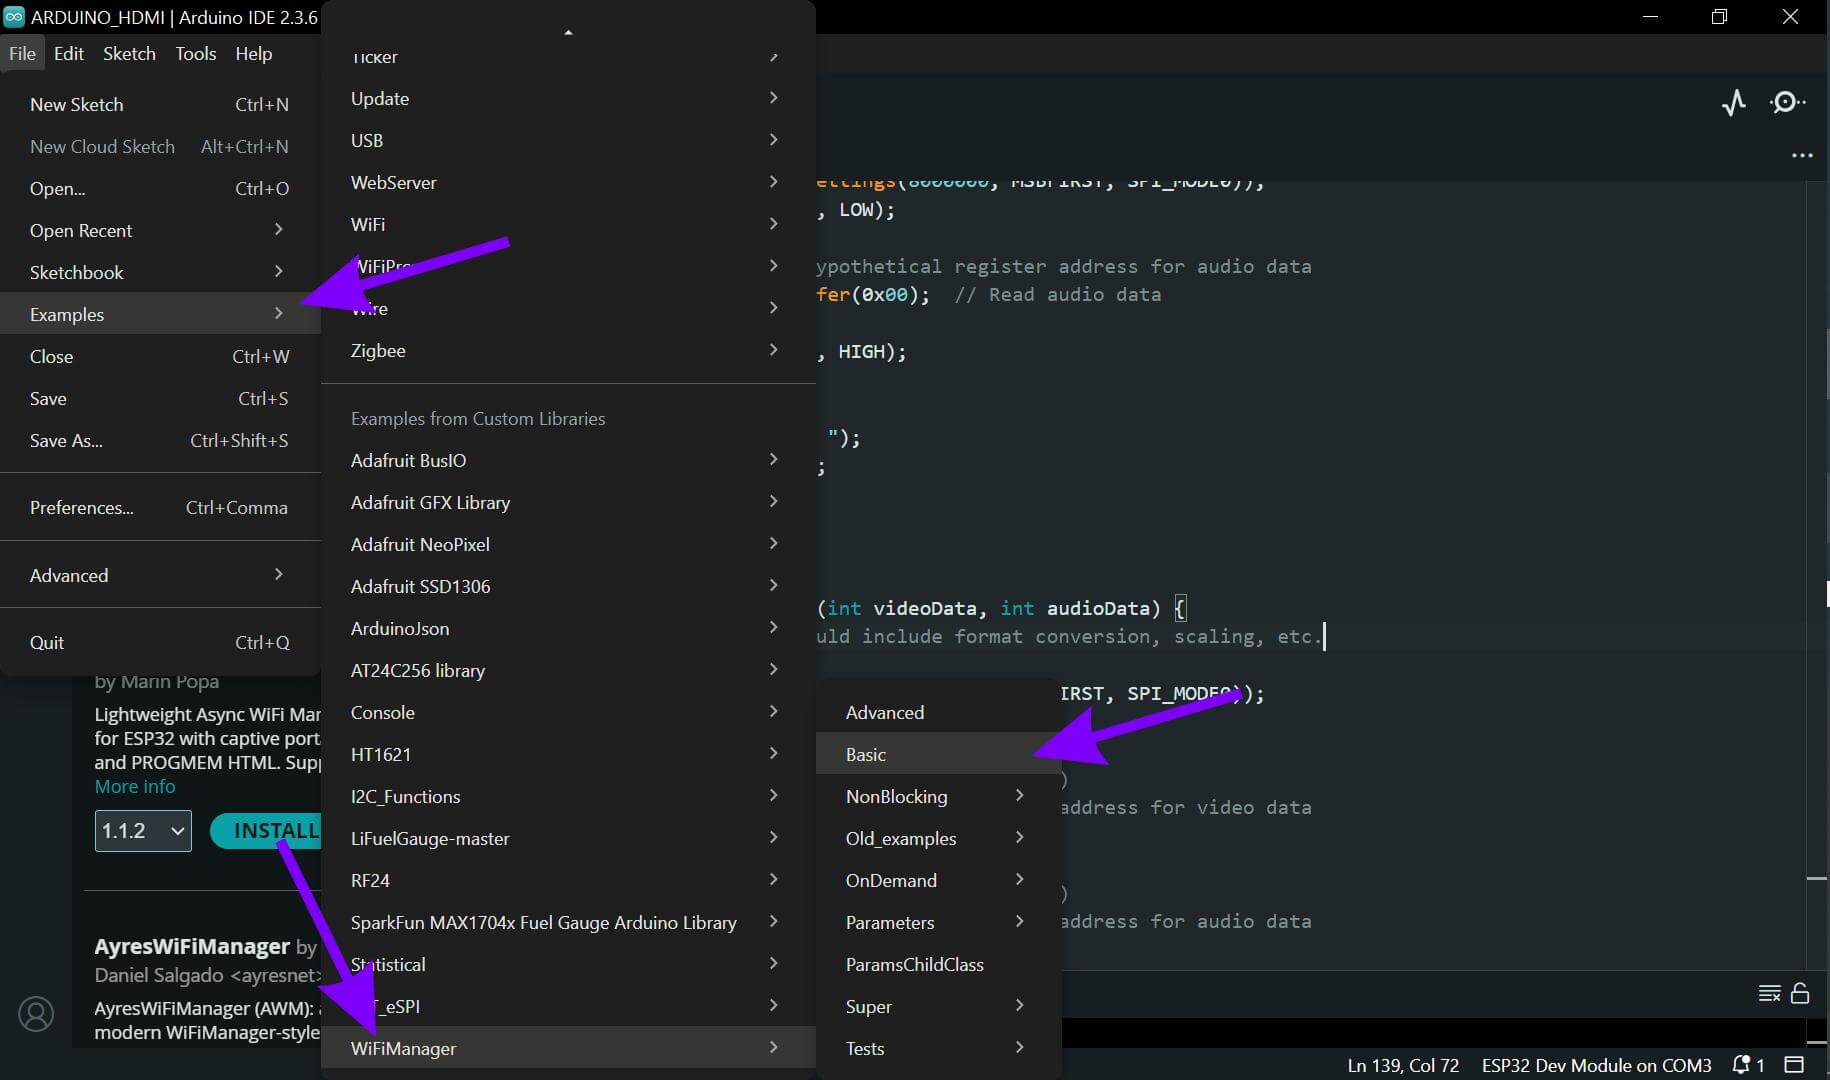
Task: Expand the WebServer examples entry
Action: point(568,183)
